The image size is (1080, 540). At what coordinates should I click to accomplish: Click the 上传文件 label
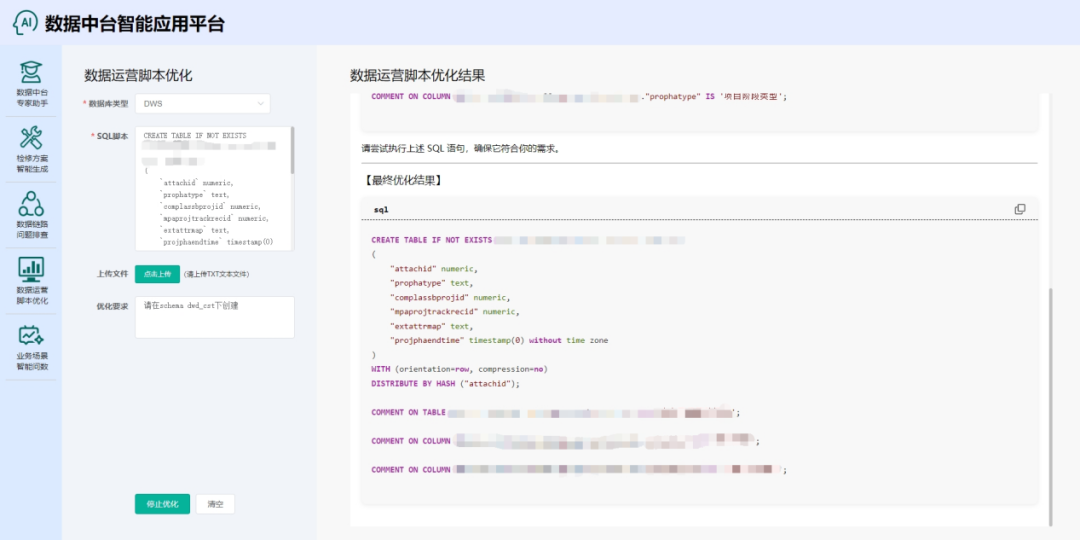tap(112, 273)
